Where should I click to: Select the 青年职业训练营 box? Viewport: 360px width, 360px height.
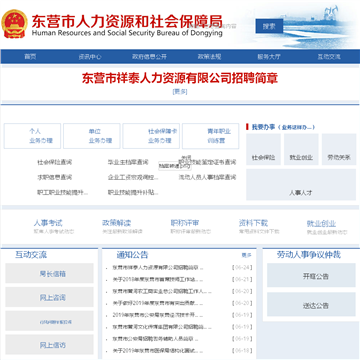pos(211,136)
